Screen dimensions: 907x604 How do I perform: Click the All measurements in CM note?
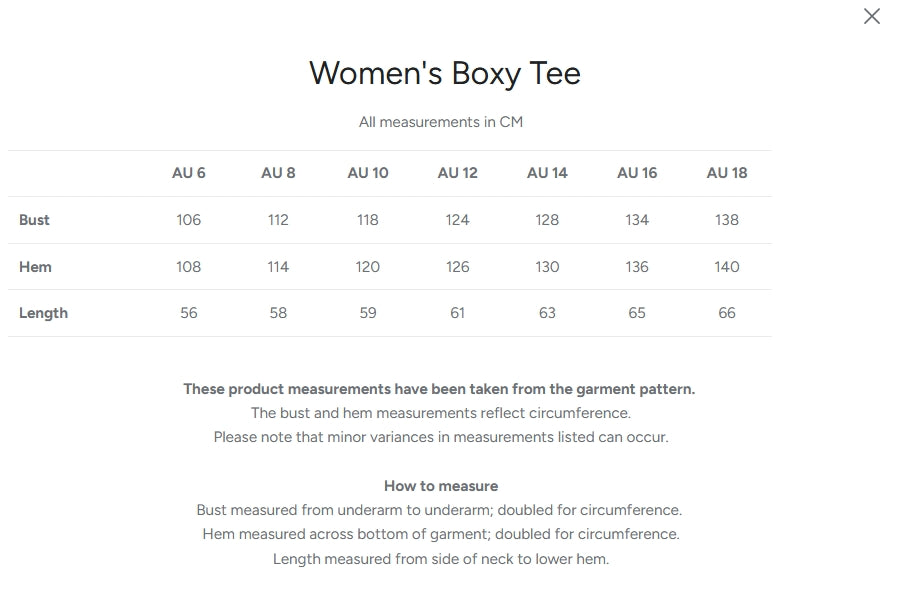click(x=441, y=122)
